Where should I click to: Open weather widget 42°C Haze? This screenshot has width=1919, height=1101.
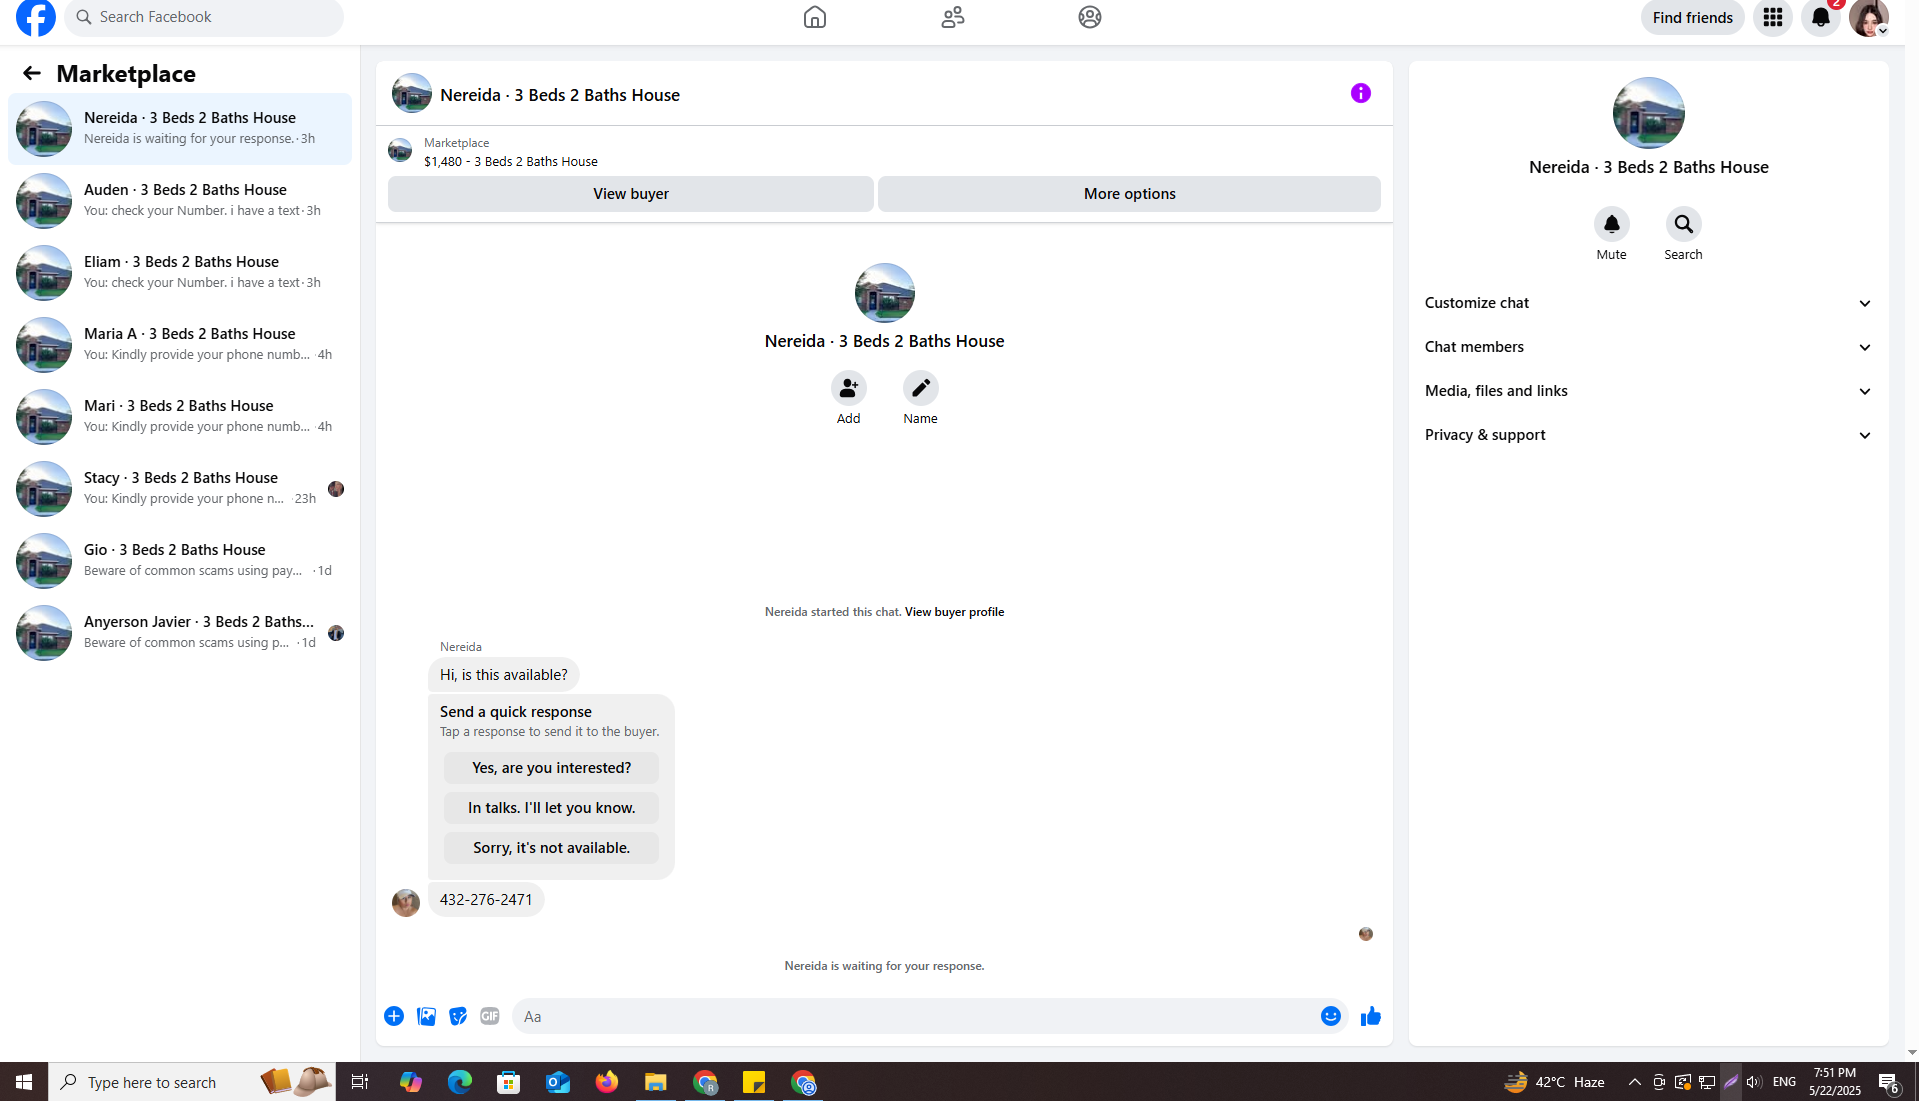click(x=1555, y=1082)
